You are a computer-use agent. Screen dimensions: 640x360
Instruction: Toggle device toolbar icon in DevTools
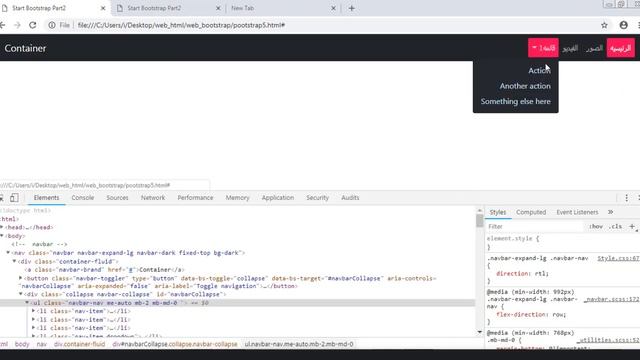[14, 198]
